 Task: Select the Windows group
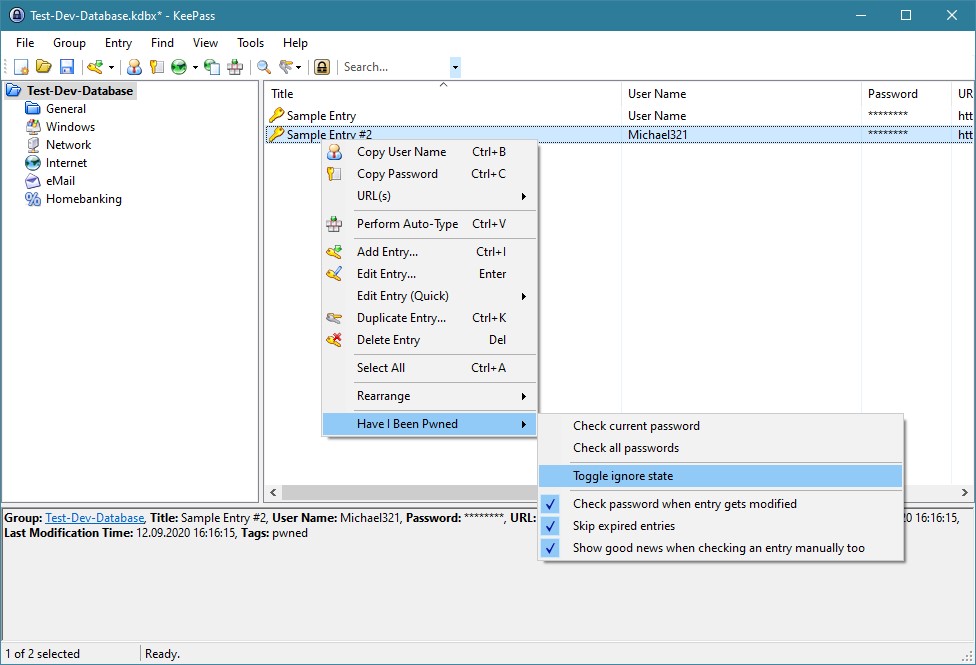pyautogui.click(x=70, y=127)
